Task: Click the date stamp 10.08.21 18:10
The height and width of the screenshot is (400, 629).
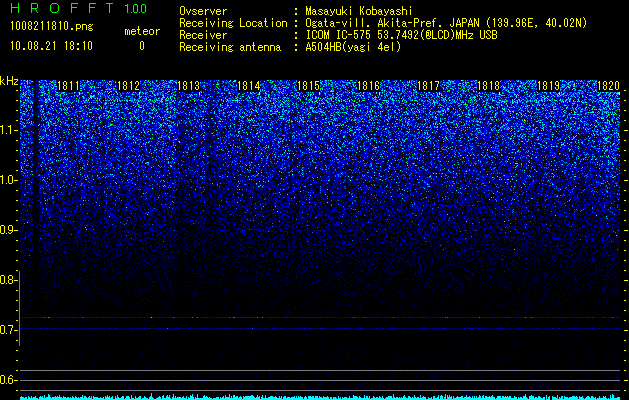Action: point(51,46)
